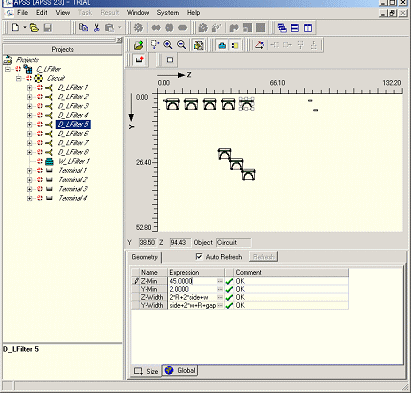Viewport: 411px width, 393px height.
Task: Click the ellipsis button in Z-Min row
Action: point(220,281)
